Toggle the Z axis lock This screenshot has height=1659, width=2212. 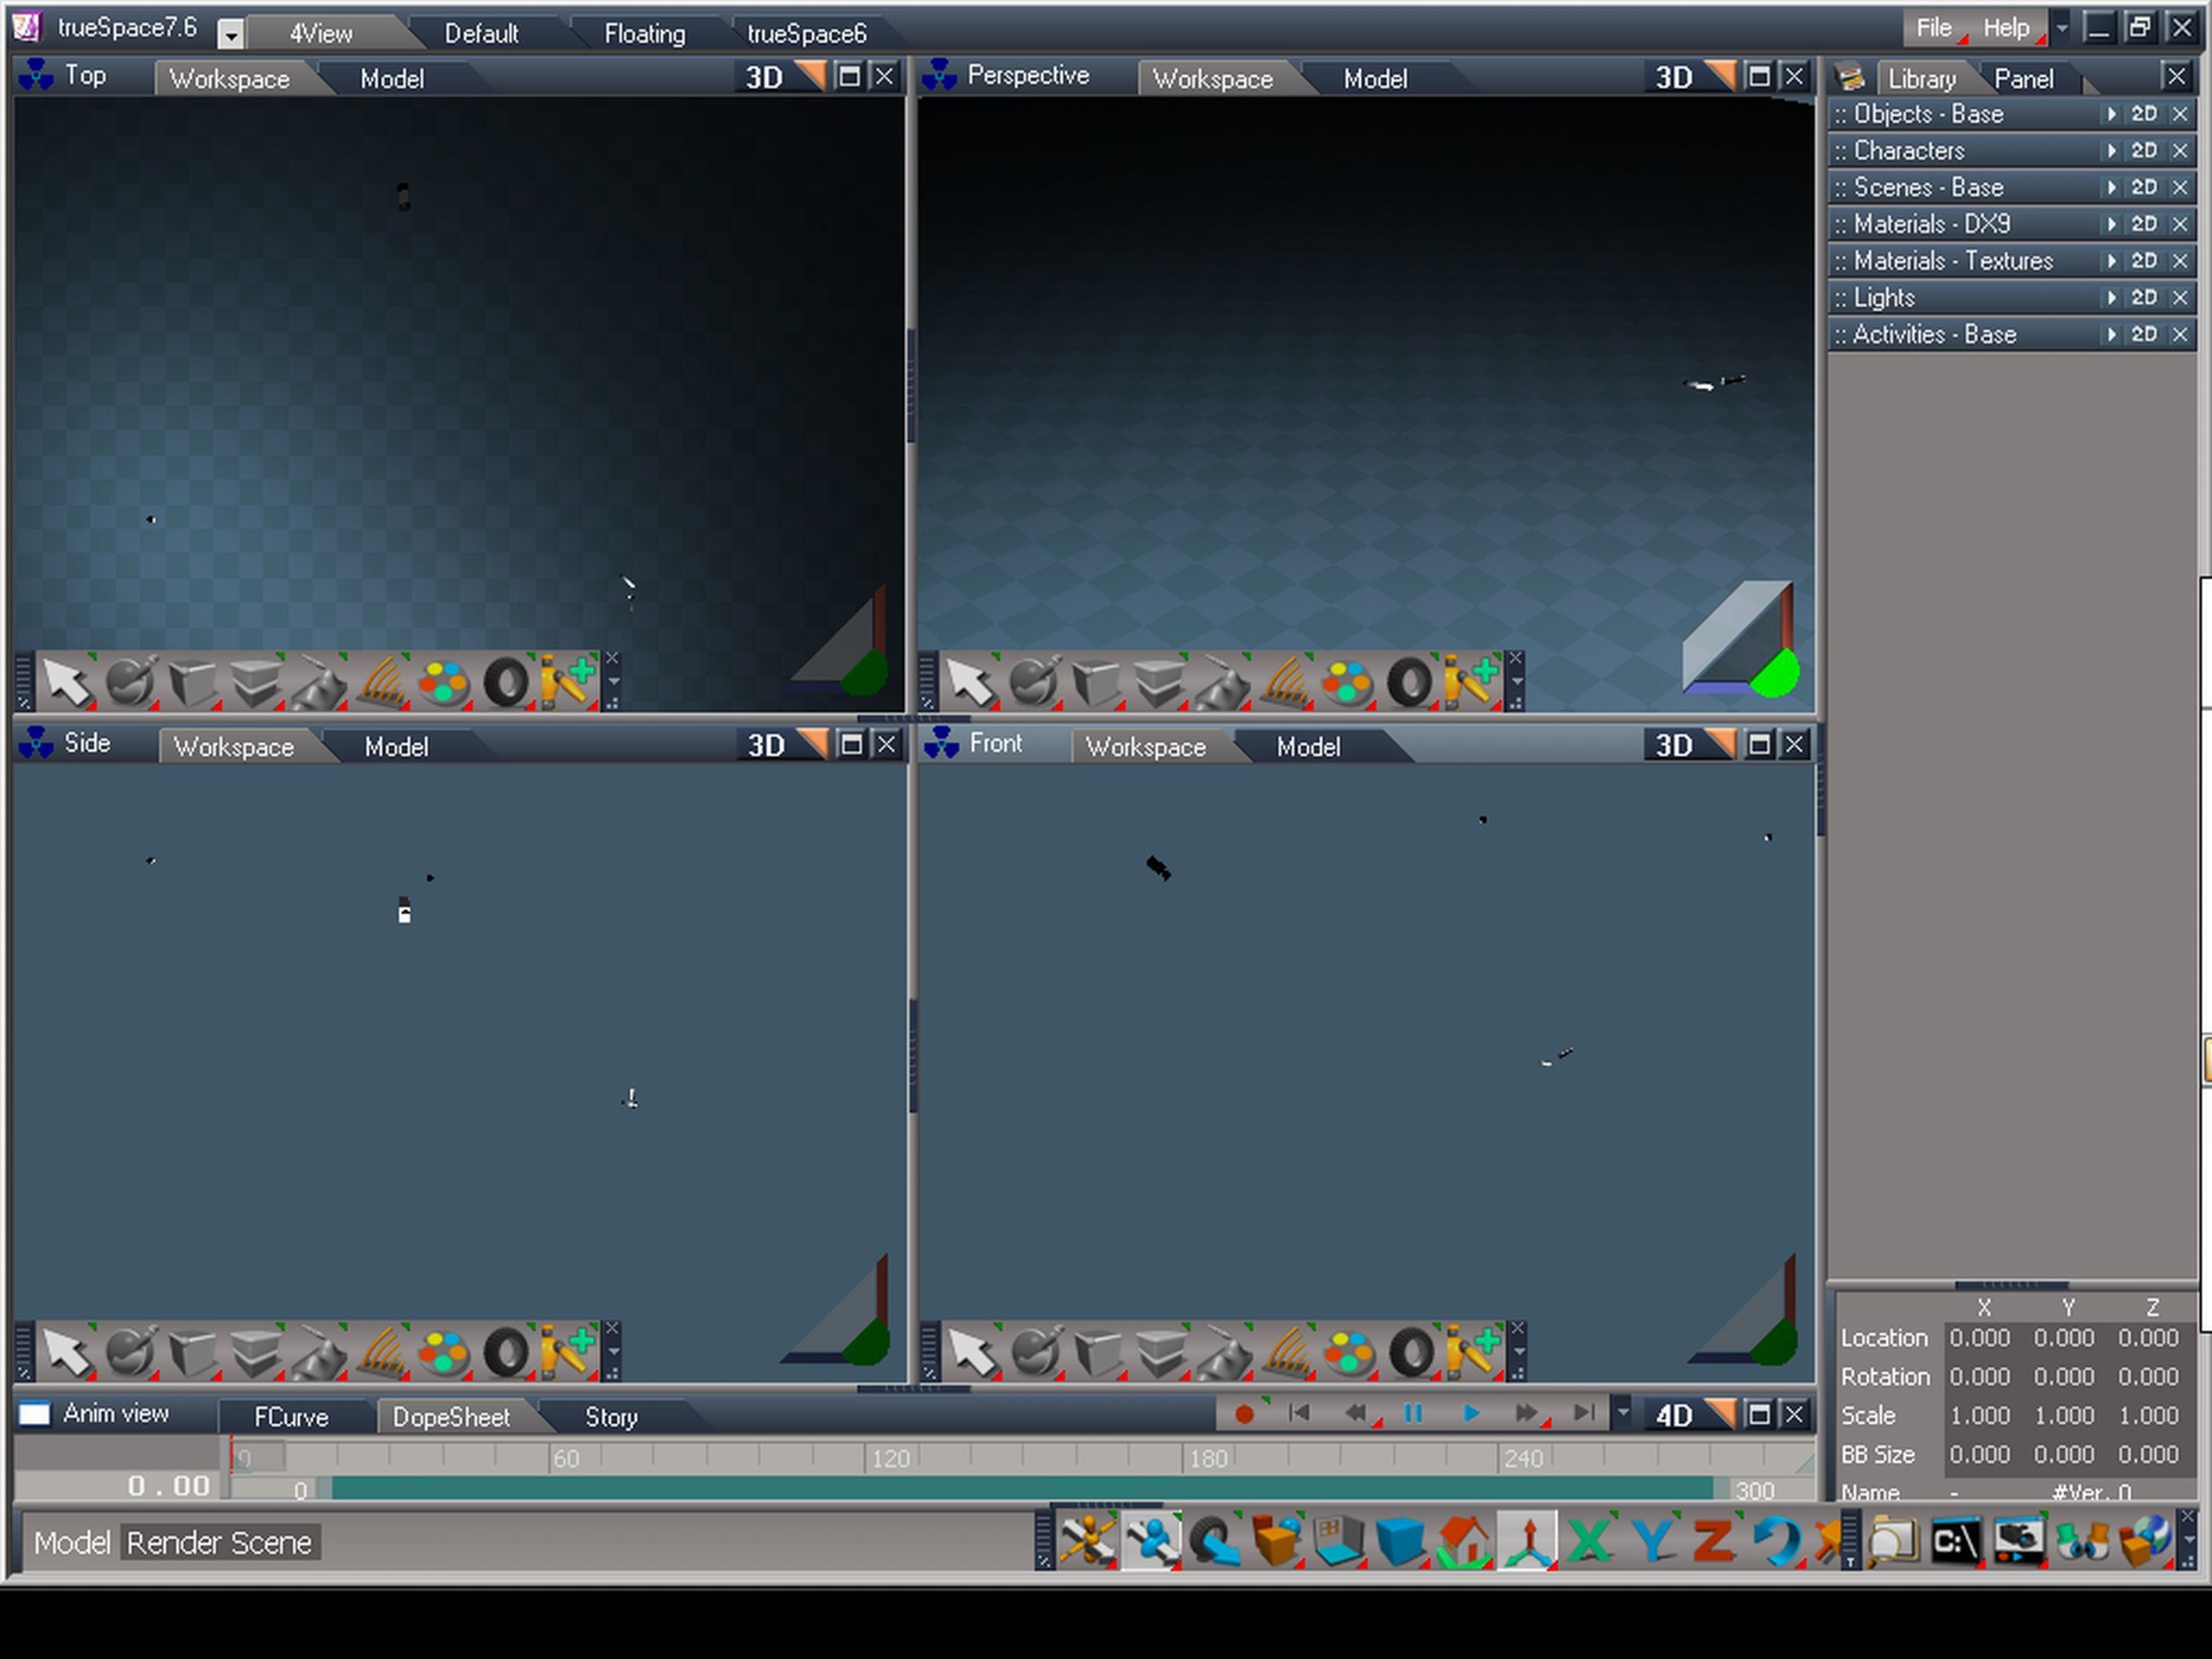tap(1713, 1541)
